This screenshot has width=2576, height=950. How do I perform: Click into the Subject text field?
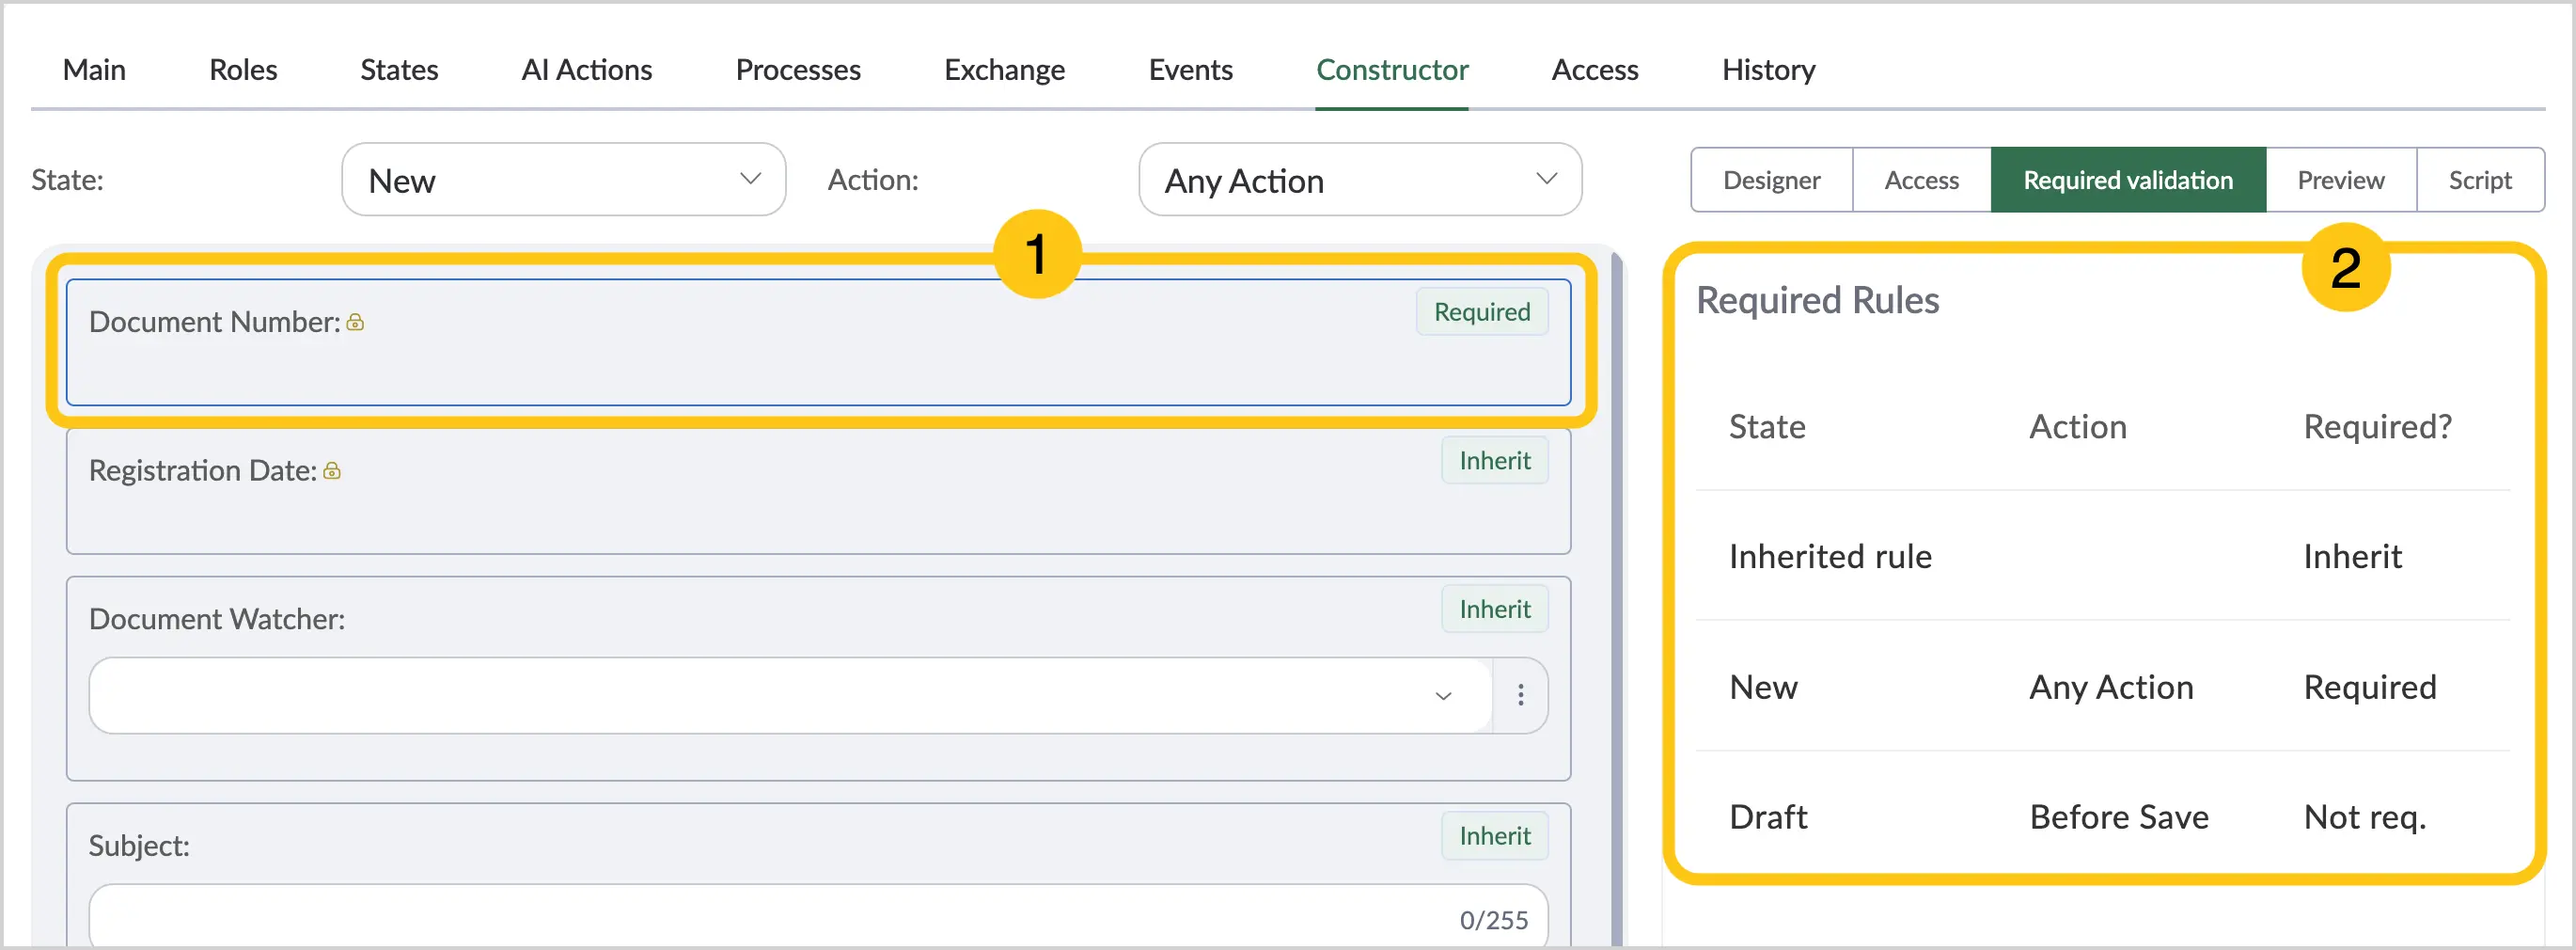[x=818, y=918]
